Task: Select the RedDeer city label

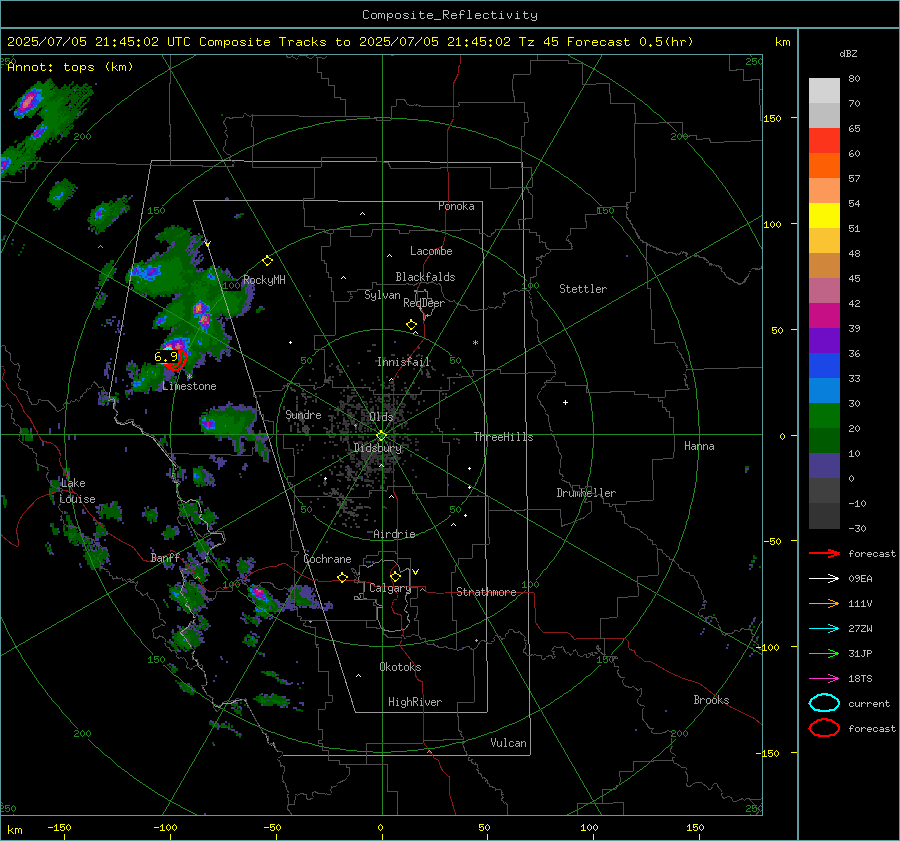Action: click(x=424, y=303)
